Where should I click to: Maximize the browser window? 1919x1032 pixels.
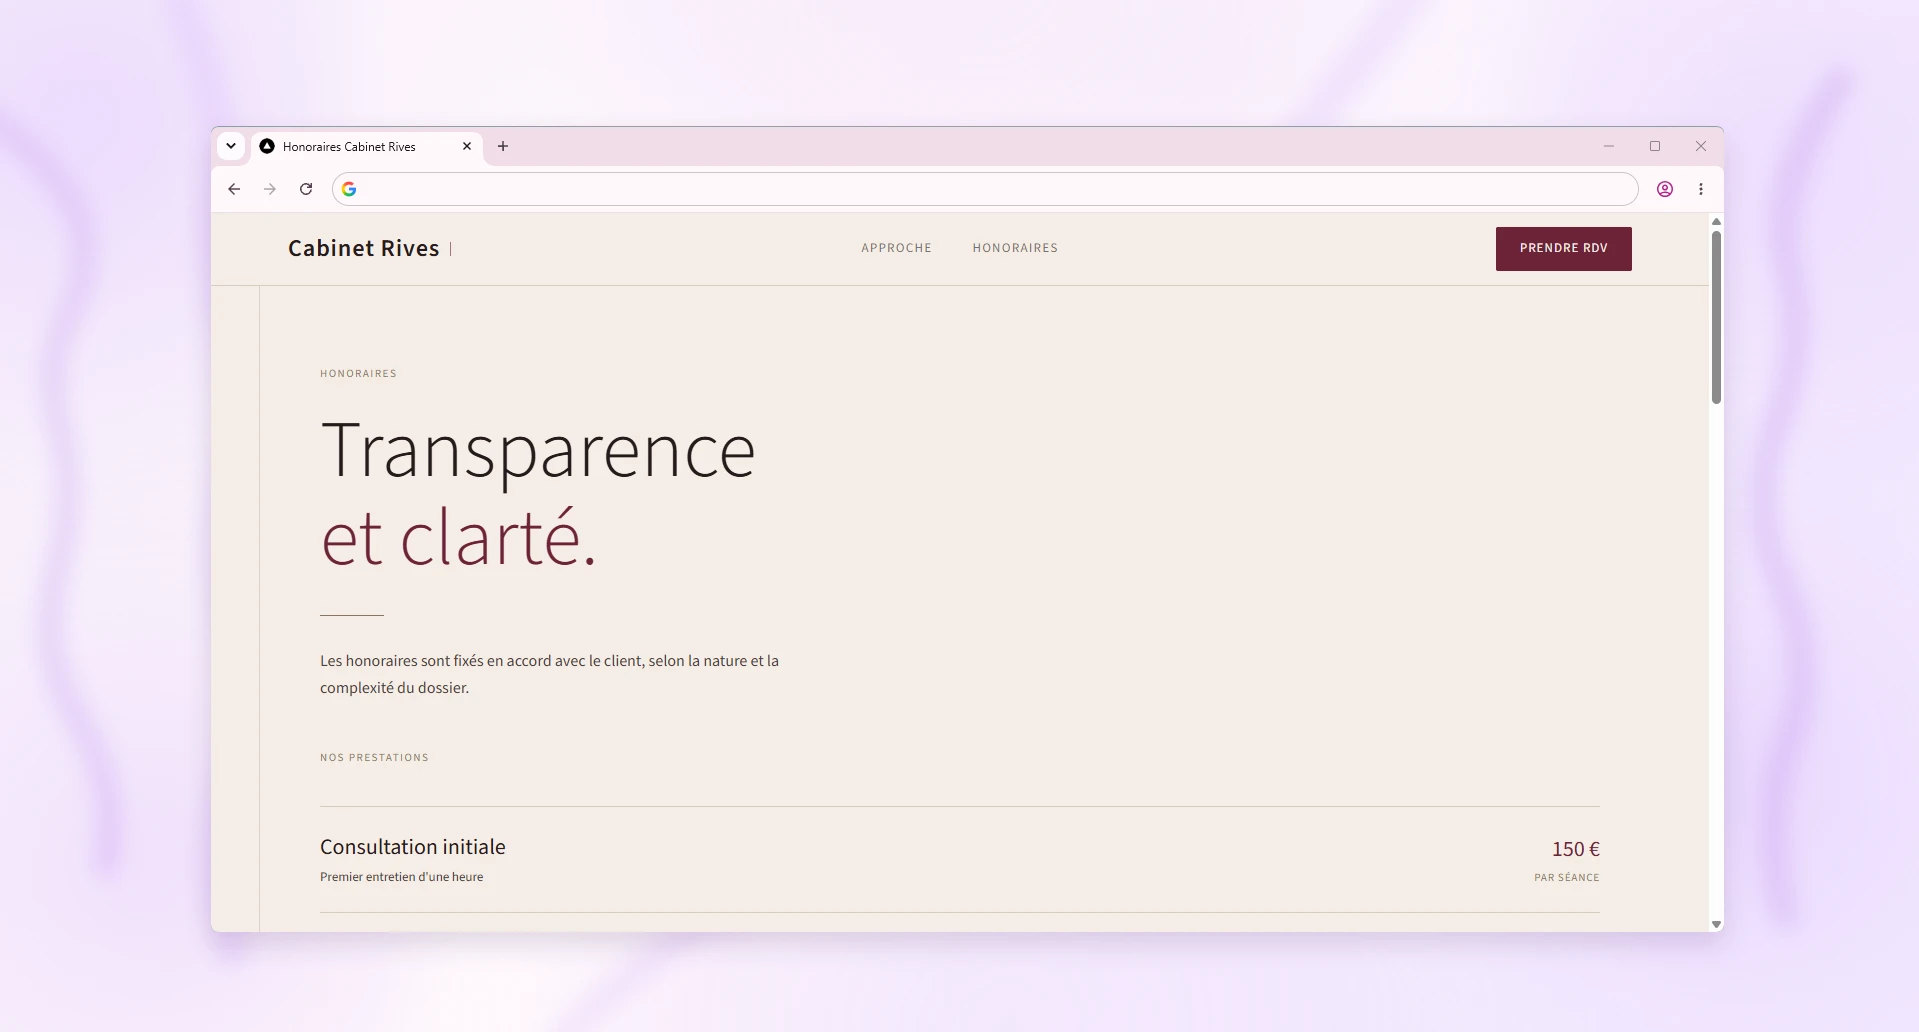1655,146
